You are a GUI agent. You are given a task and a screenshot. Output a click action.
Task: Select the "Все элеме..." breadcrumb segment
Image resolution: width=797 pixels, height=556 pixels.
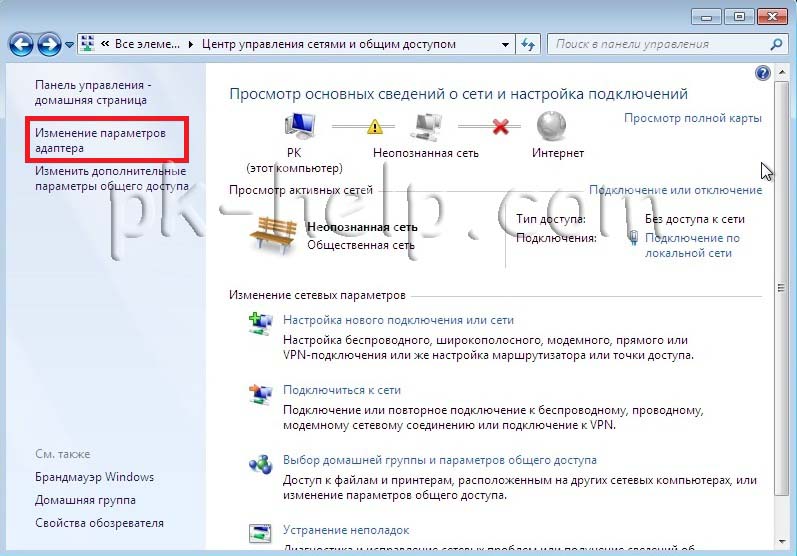pos(145,44)
